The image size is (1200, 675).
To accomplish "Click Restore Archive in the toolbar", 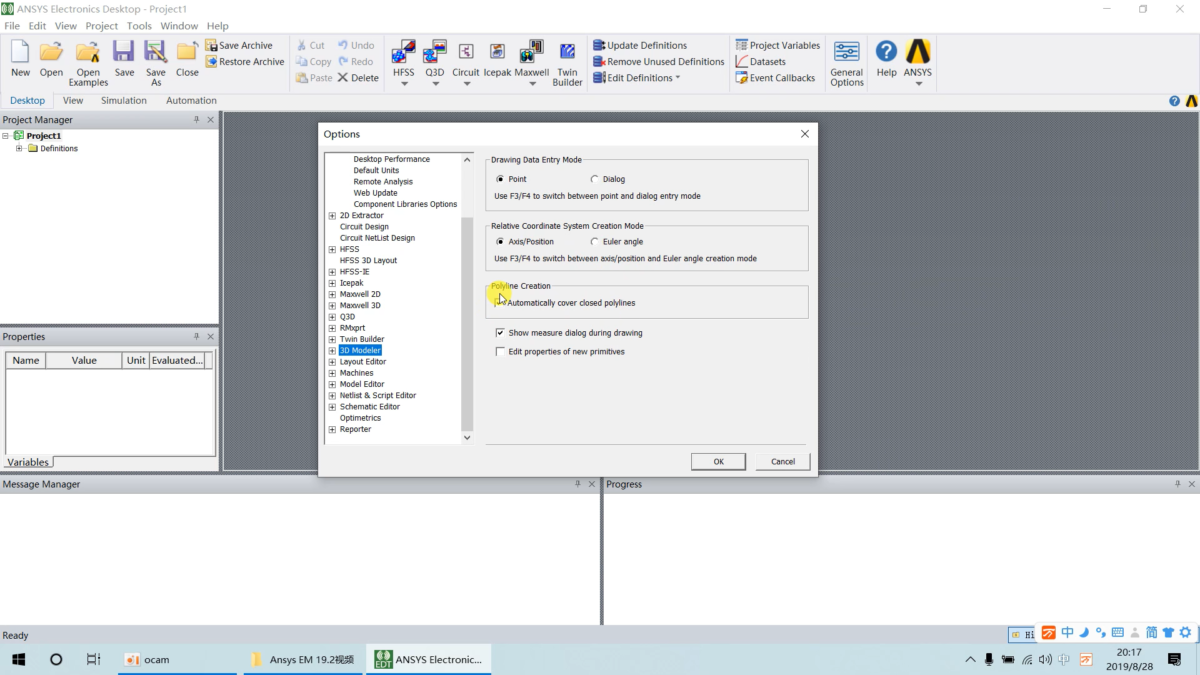I will point(245,61).
